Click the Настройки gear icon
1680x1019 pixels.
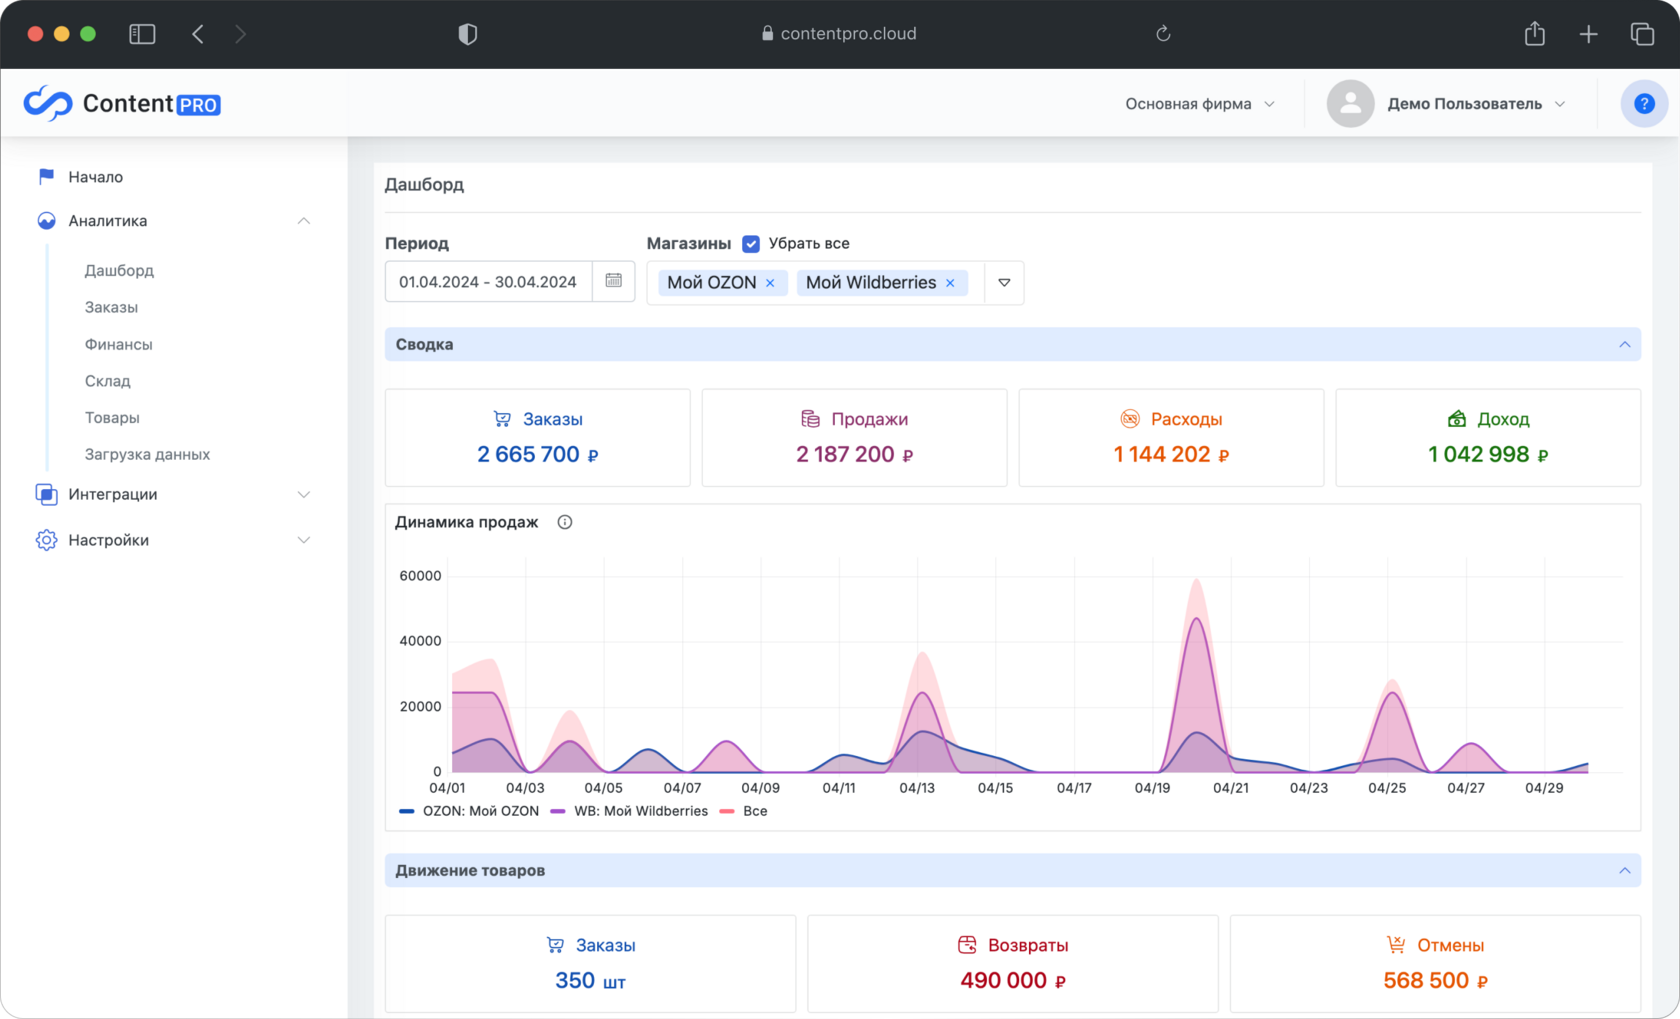46,540
